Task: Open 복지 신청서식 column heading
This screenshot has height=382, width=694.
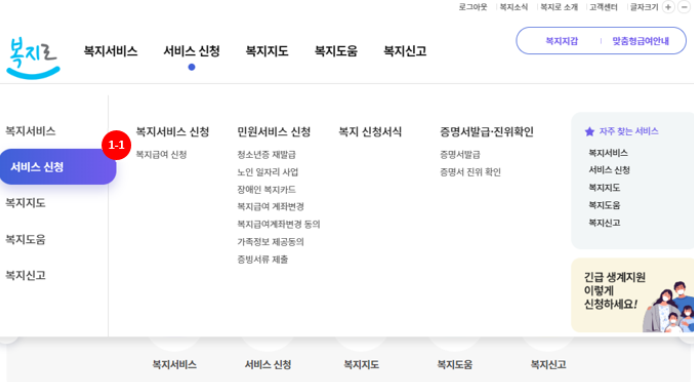Action: click(x=370, y=132)
